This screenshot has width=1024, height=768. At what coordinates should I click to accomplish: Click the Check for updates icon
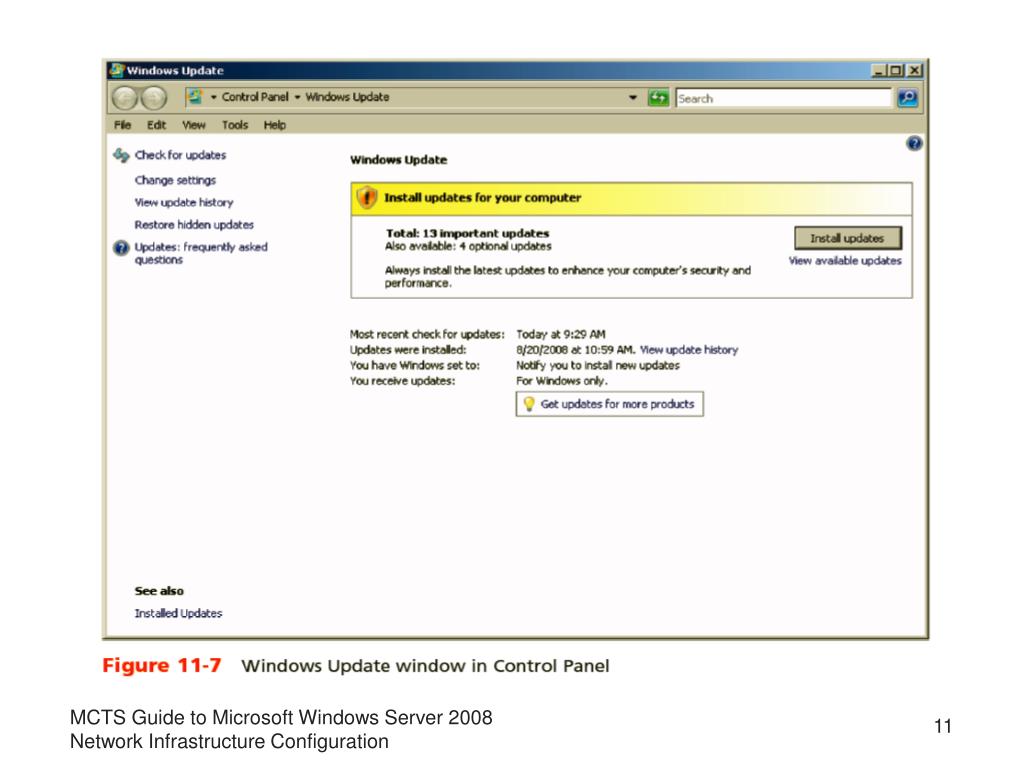[x=121, y=155]
